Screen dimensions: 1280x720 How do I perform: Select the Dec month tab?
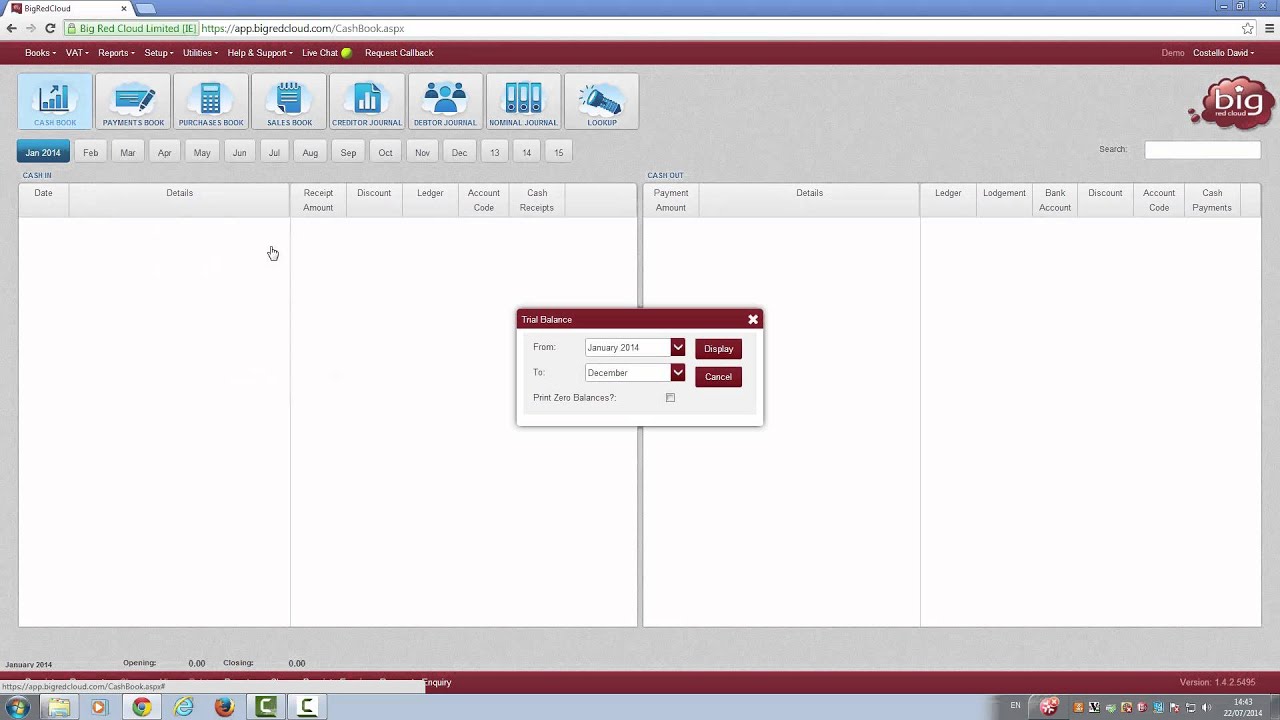(x=459, y=153)
